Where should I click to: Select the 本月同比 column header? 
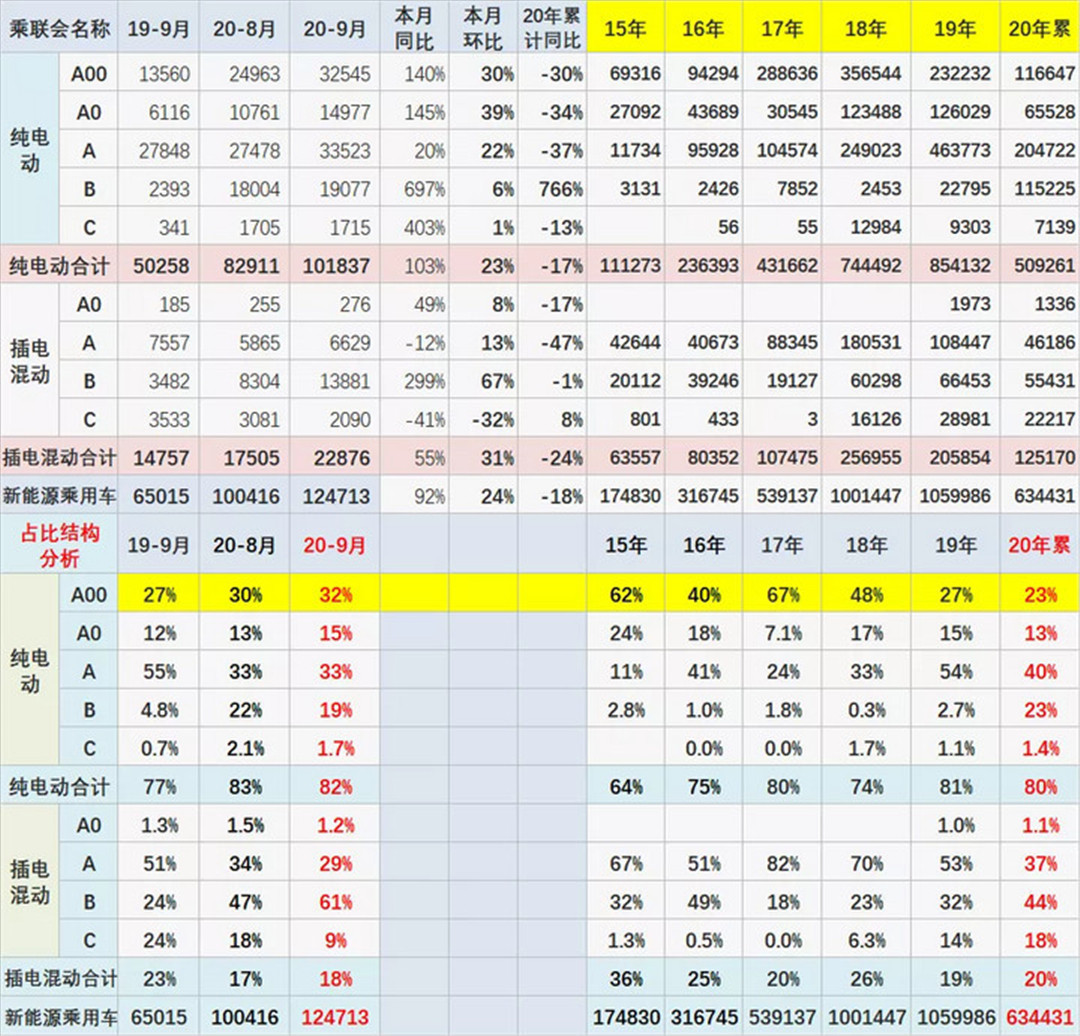click(414, 28)
